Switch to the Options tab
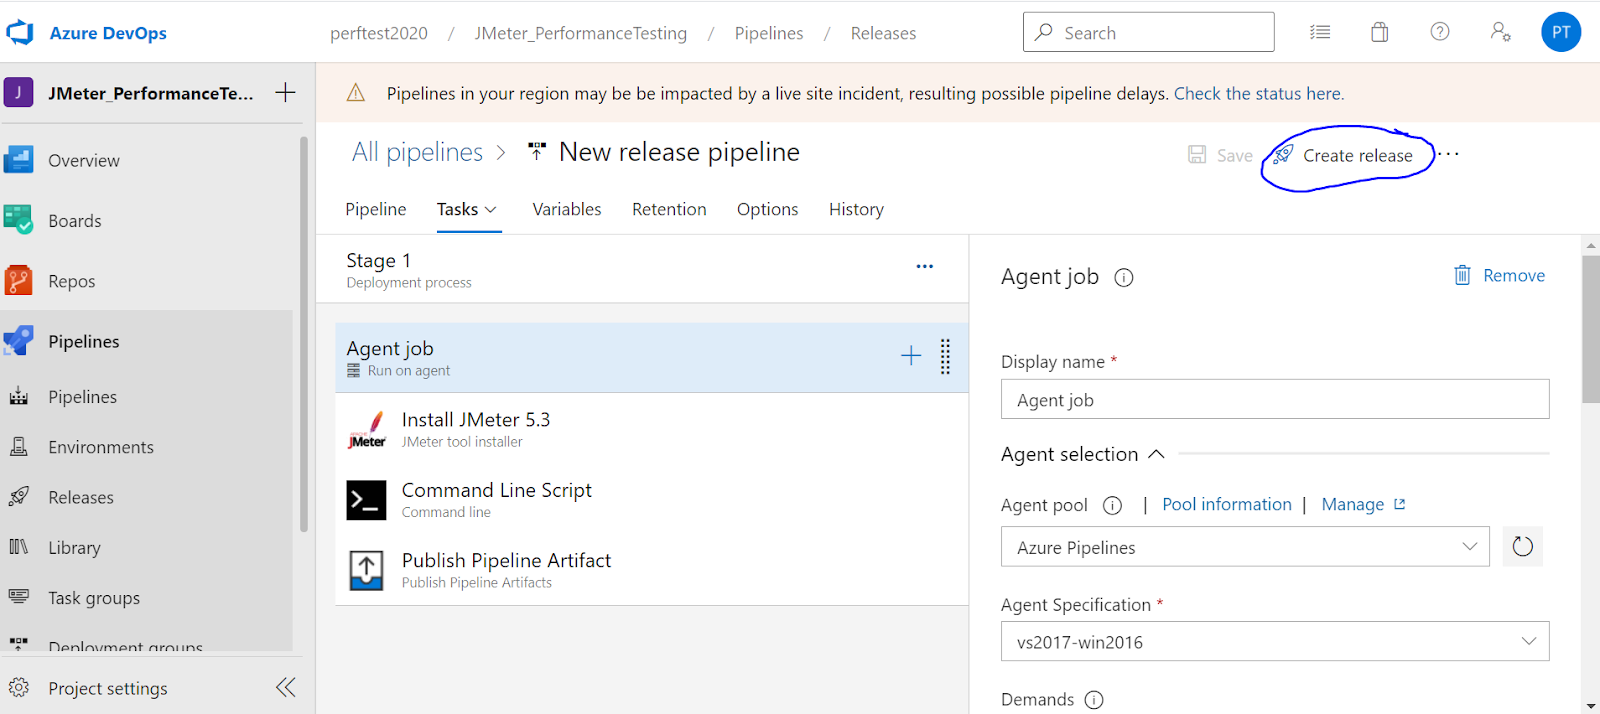The height and width of the screenshot is (714, 1600). point(768,209)
